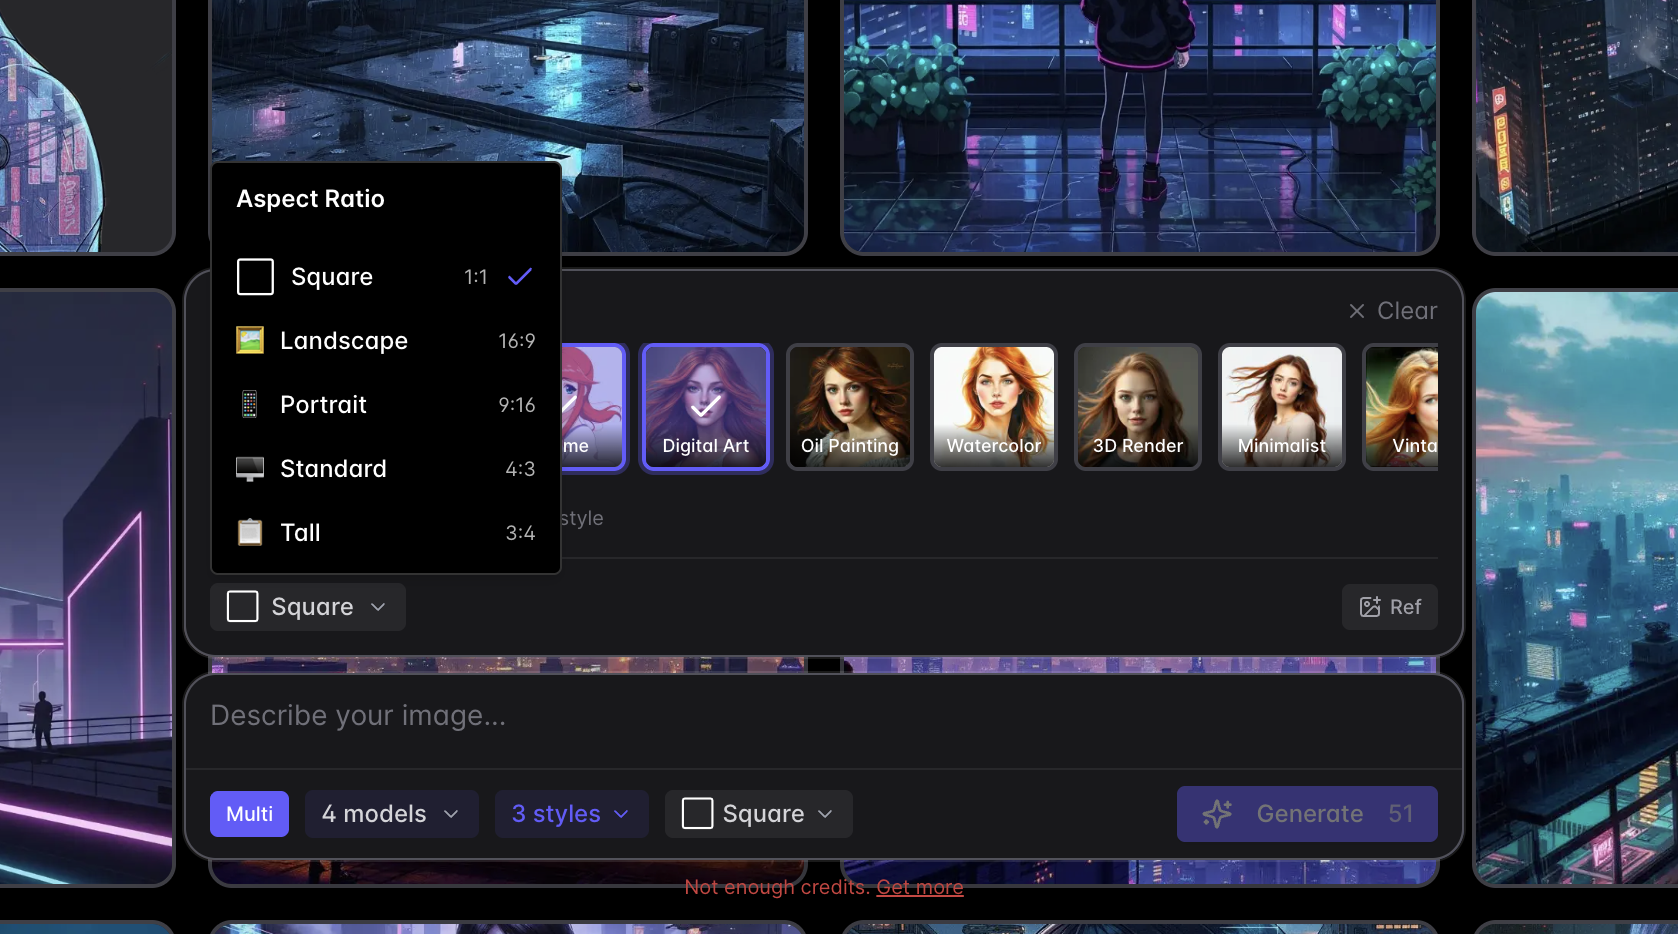Deselect the checked Digital Art style
This screenshot has width=1678, height=934.
705,407
